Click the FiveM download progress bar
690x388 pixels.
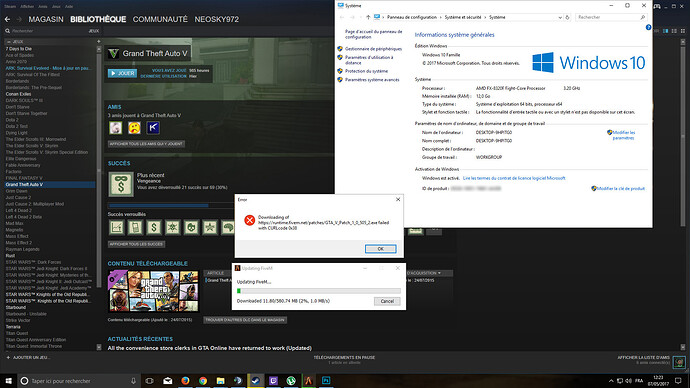pos(319,291)
